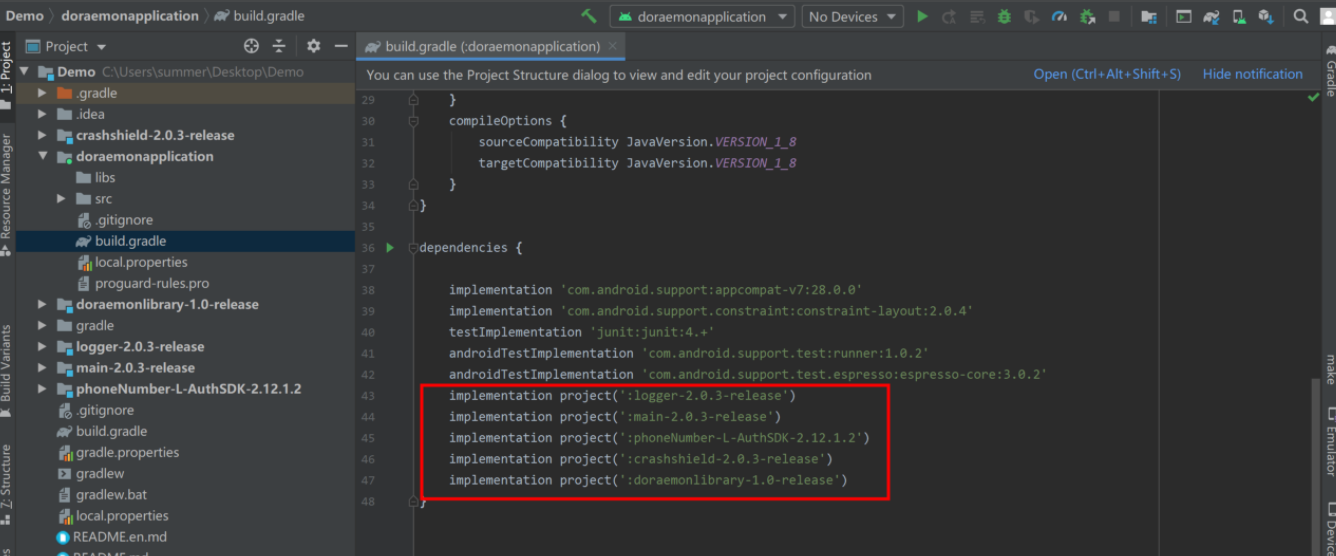Collapse the doraemonapplication module
This screenshot has width=1336, height=556.
[42, 156]
